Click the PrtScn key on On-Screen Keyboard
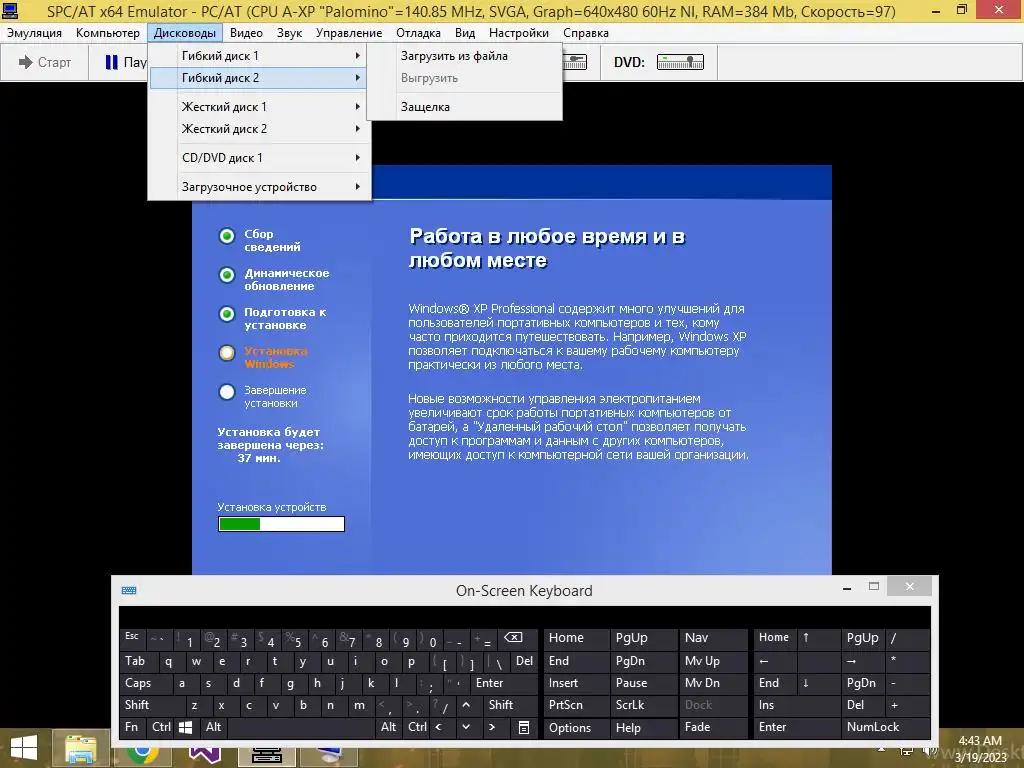The width and height of the screenshot is (1024, 768). coord(576,705)
